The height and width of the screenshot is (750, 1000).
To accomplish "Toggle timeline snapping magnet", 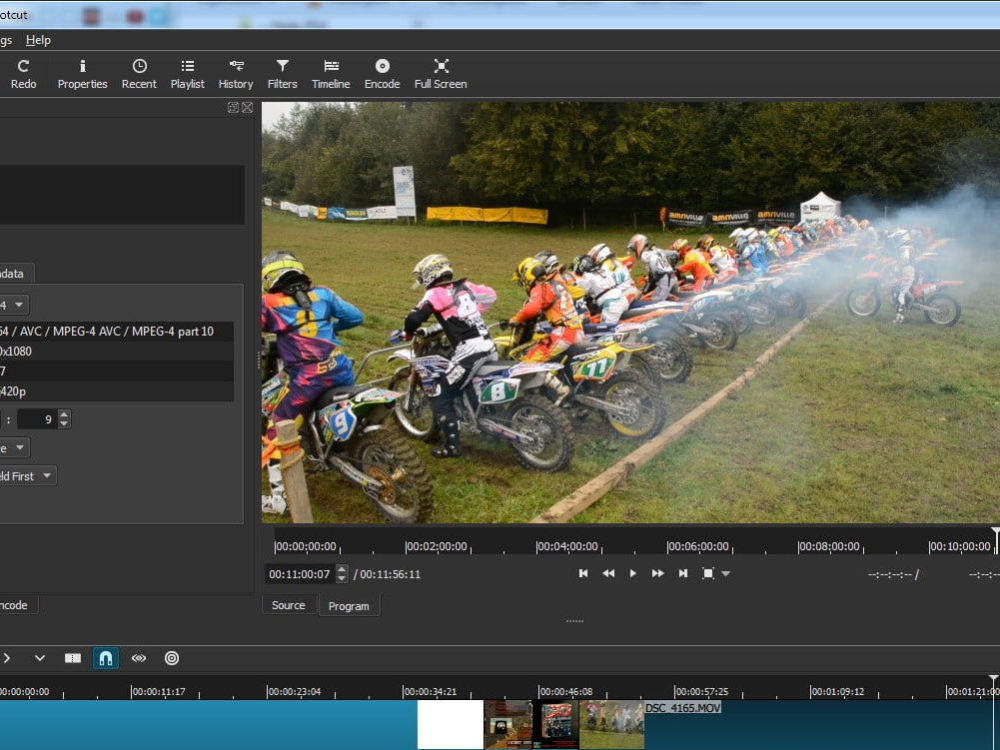I will tap(106, 658).
